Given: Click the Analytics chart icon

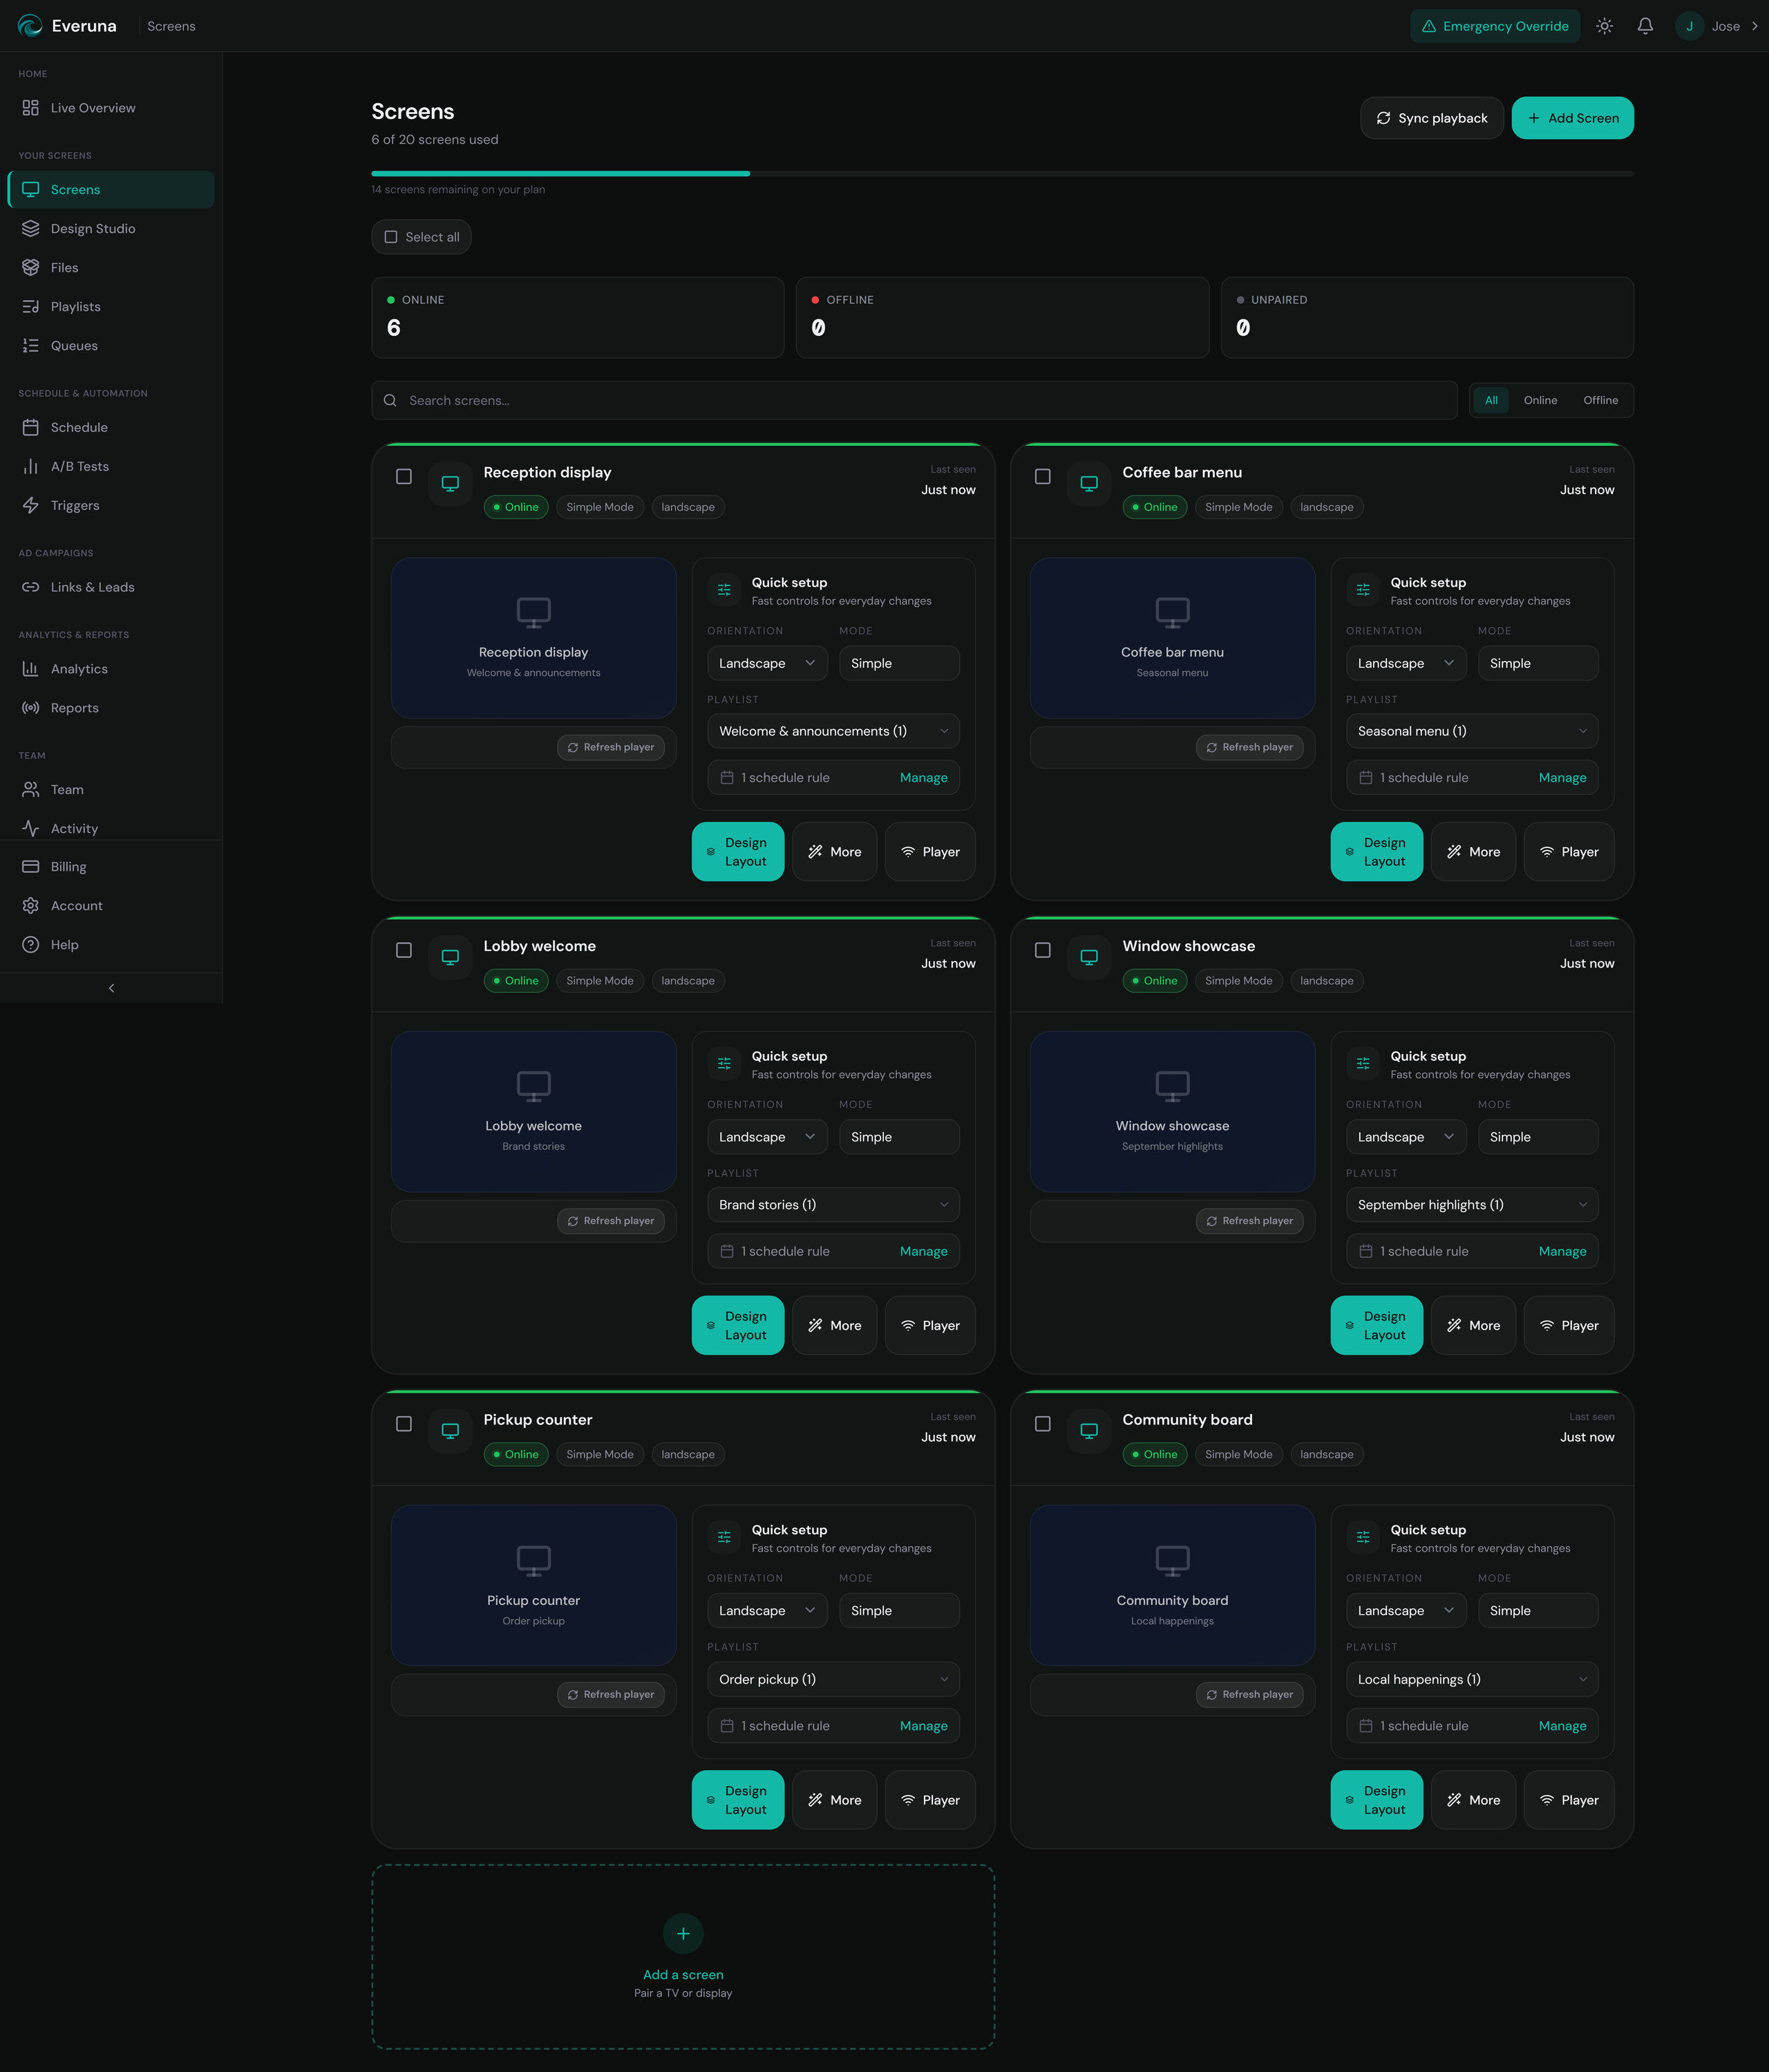Looking at the screenshot, I should [31, 669].
